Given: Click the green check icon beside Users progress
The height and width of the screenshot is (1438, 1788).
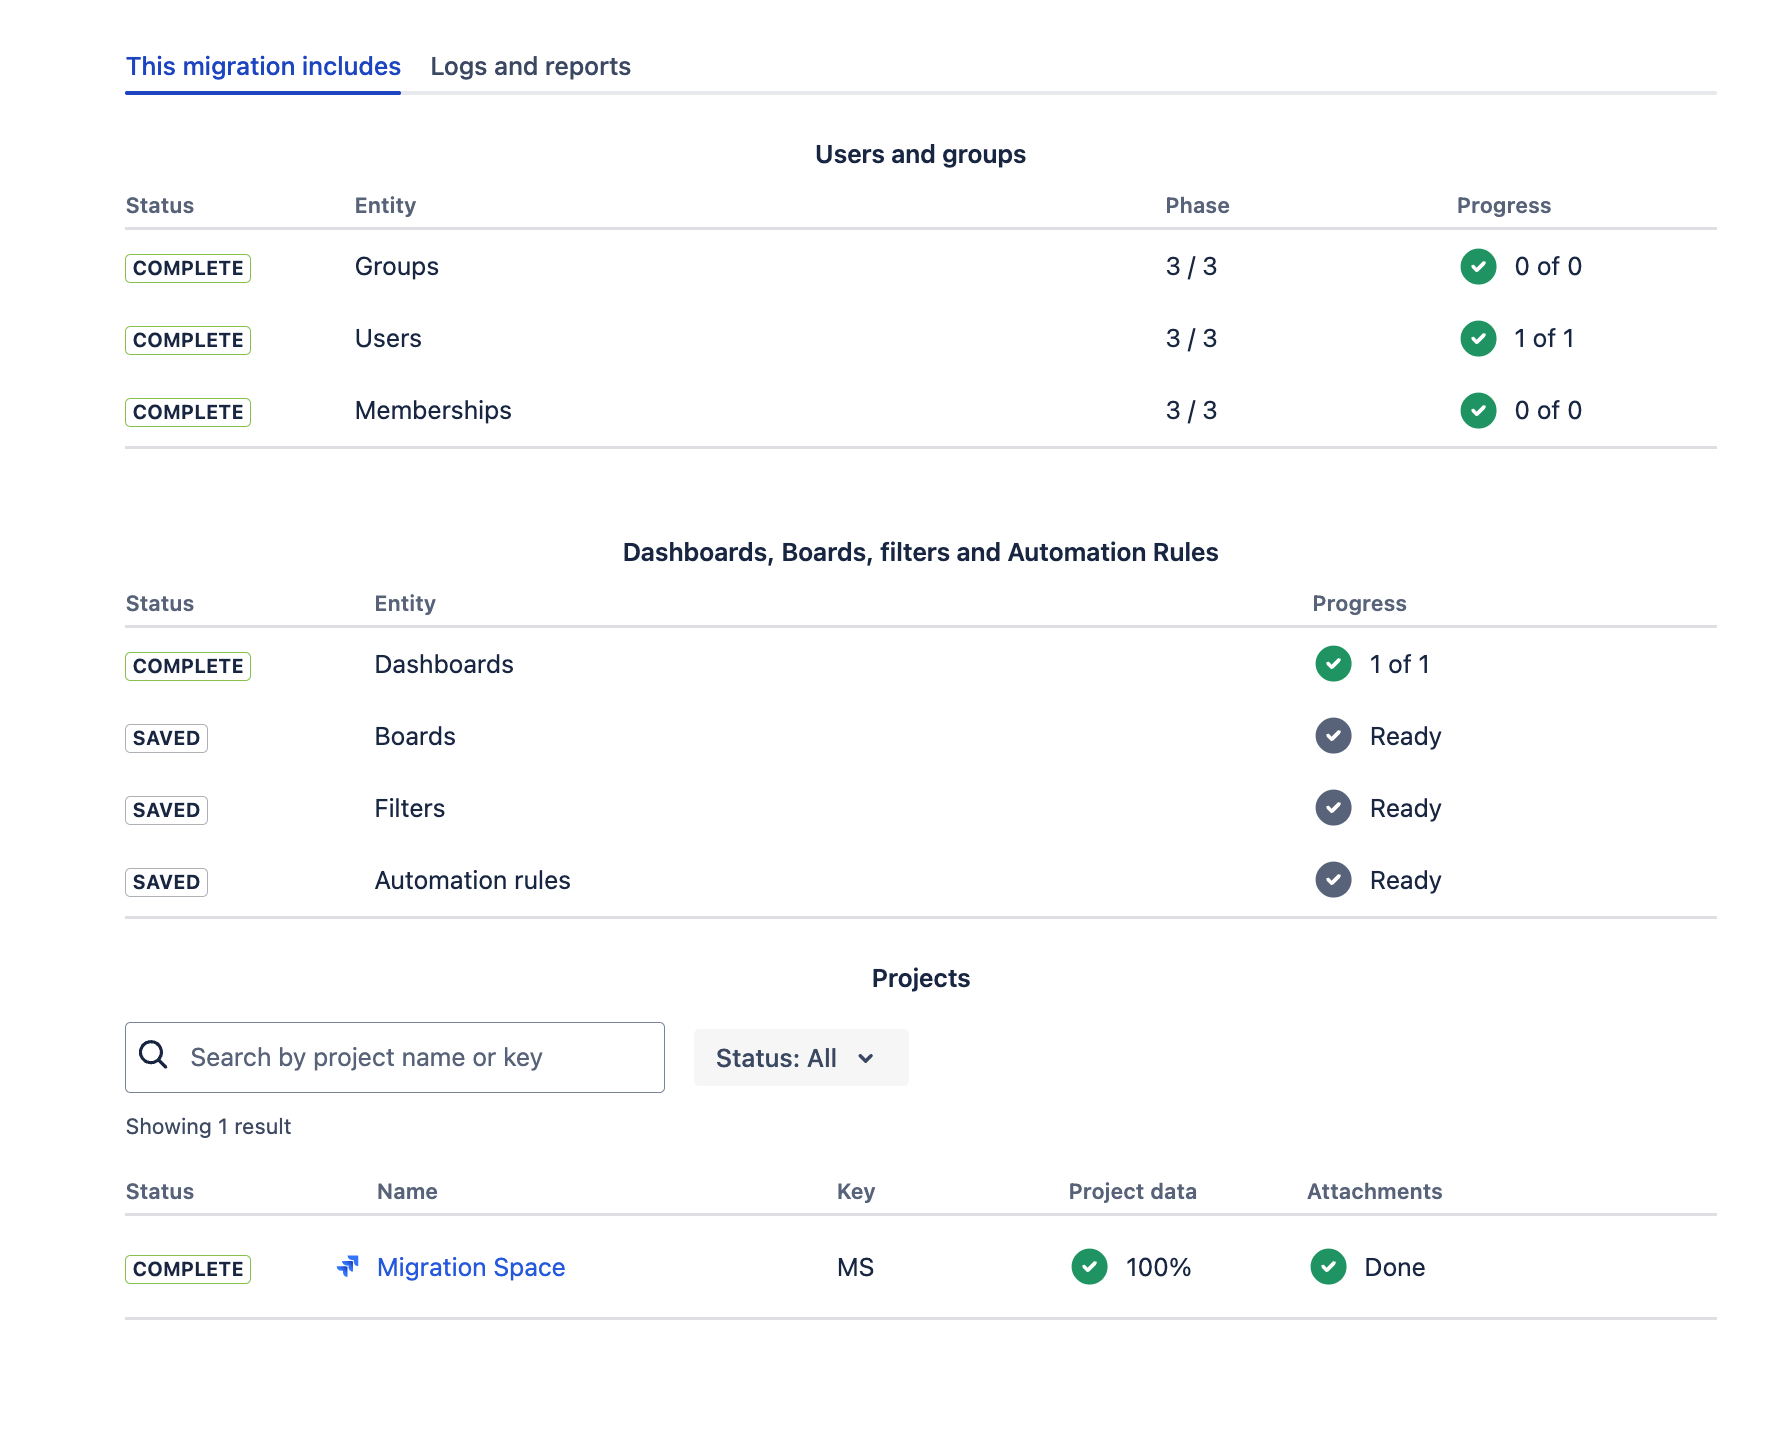Looking at the screenshot, I should click(x=1478, y=339).
